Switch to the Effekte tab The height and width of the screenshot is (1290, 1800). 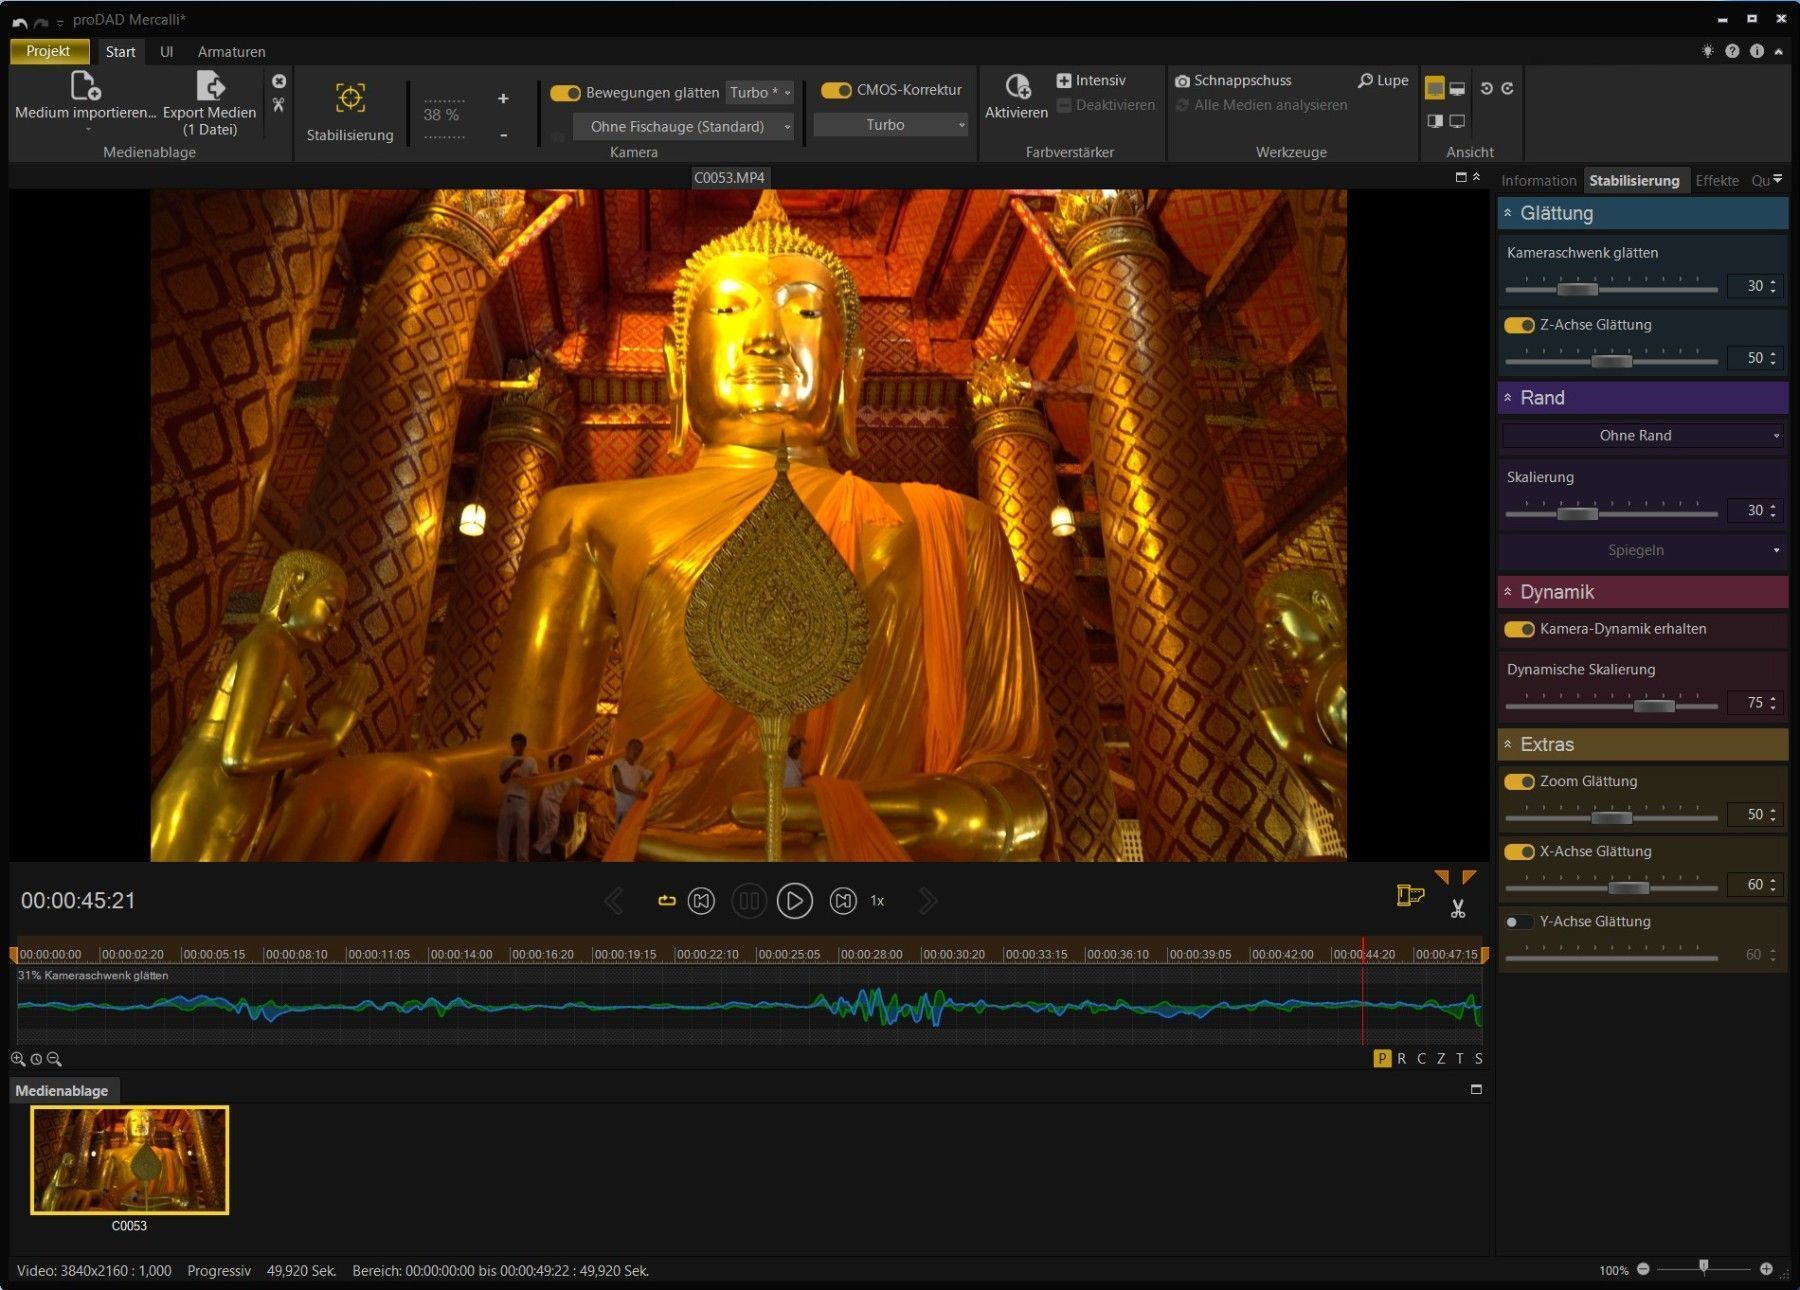point(1717,181)
